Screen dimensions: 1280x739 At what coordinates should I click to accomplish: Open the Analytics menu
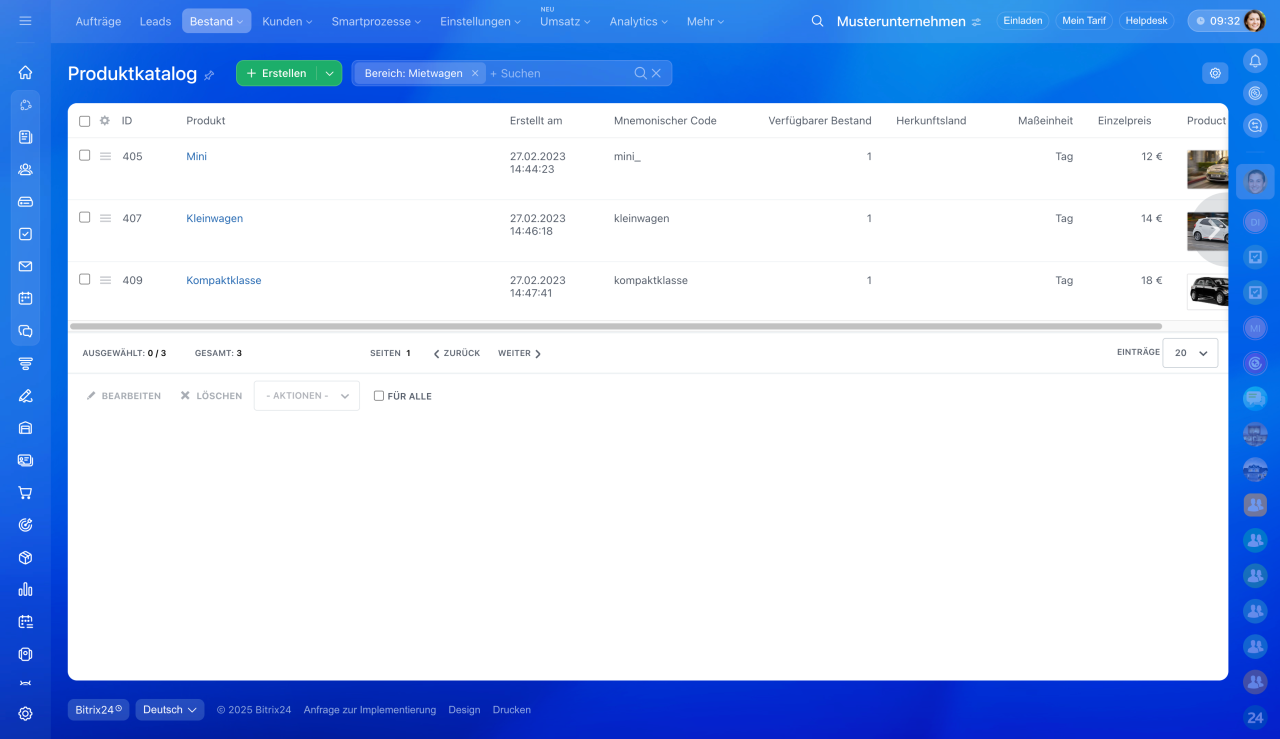638,21
